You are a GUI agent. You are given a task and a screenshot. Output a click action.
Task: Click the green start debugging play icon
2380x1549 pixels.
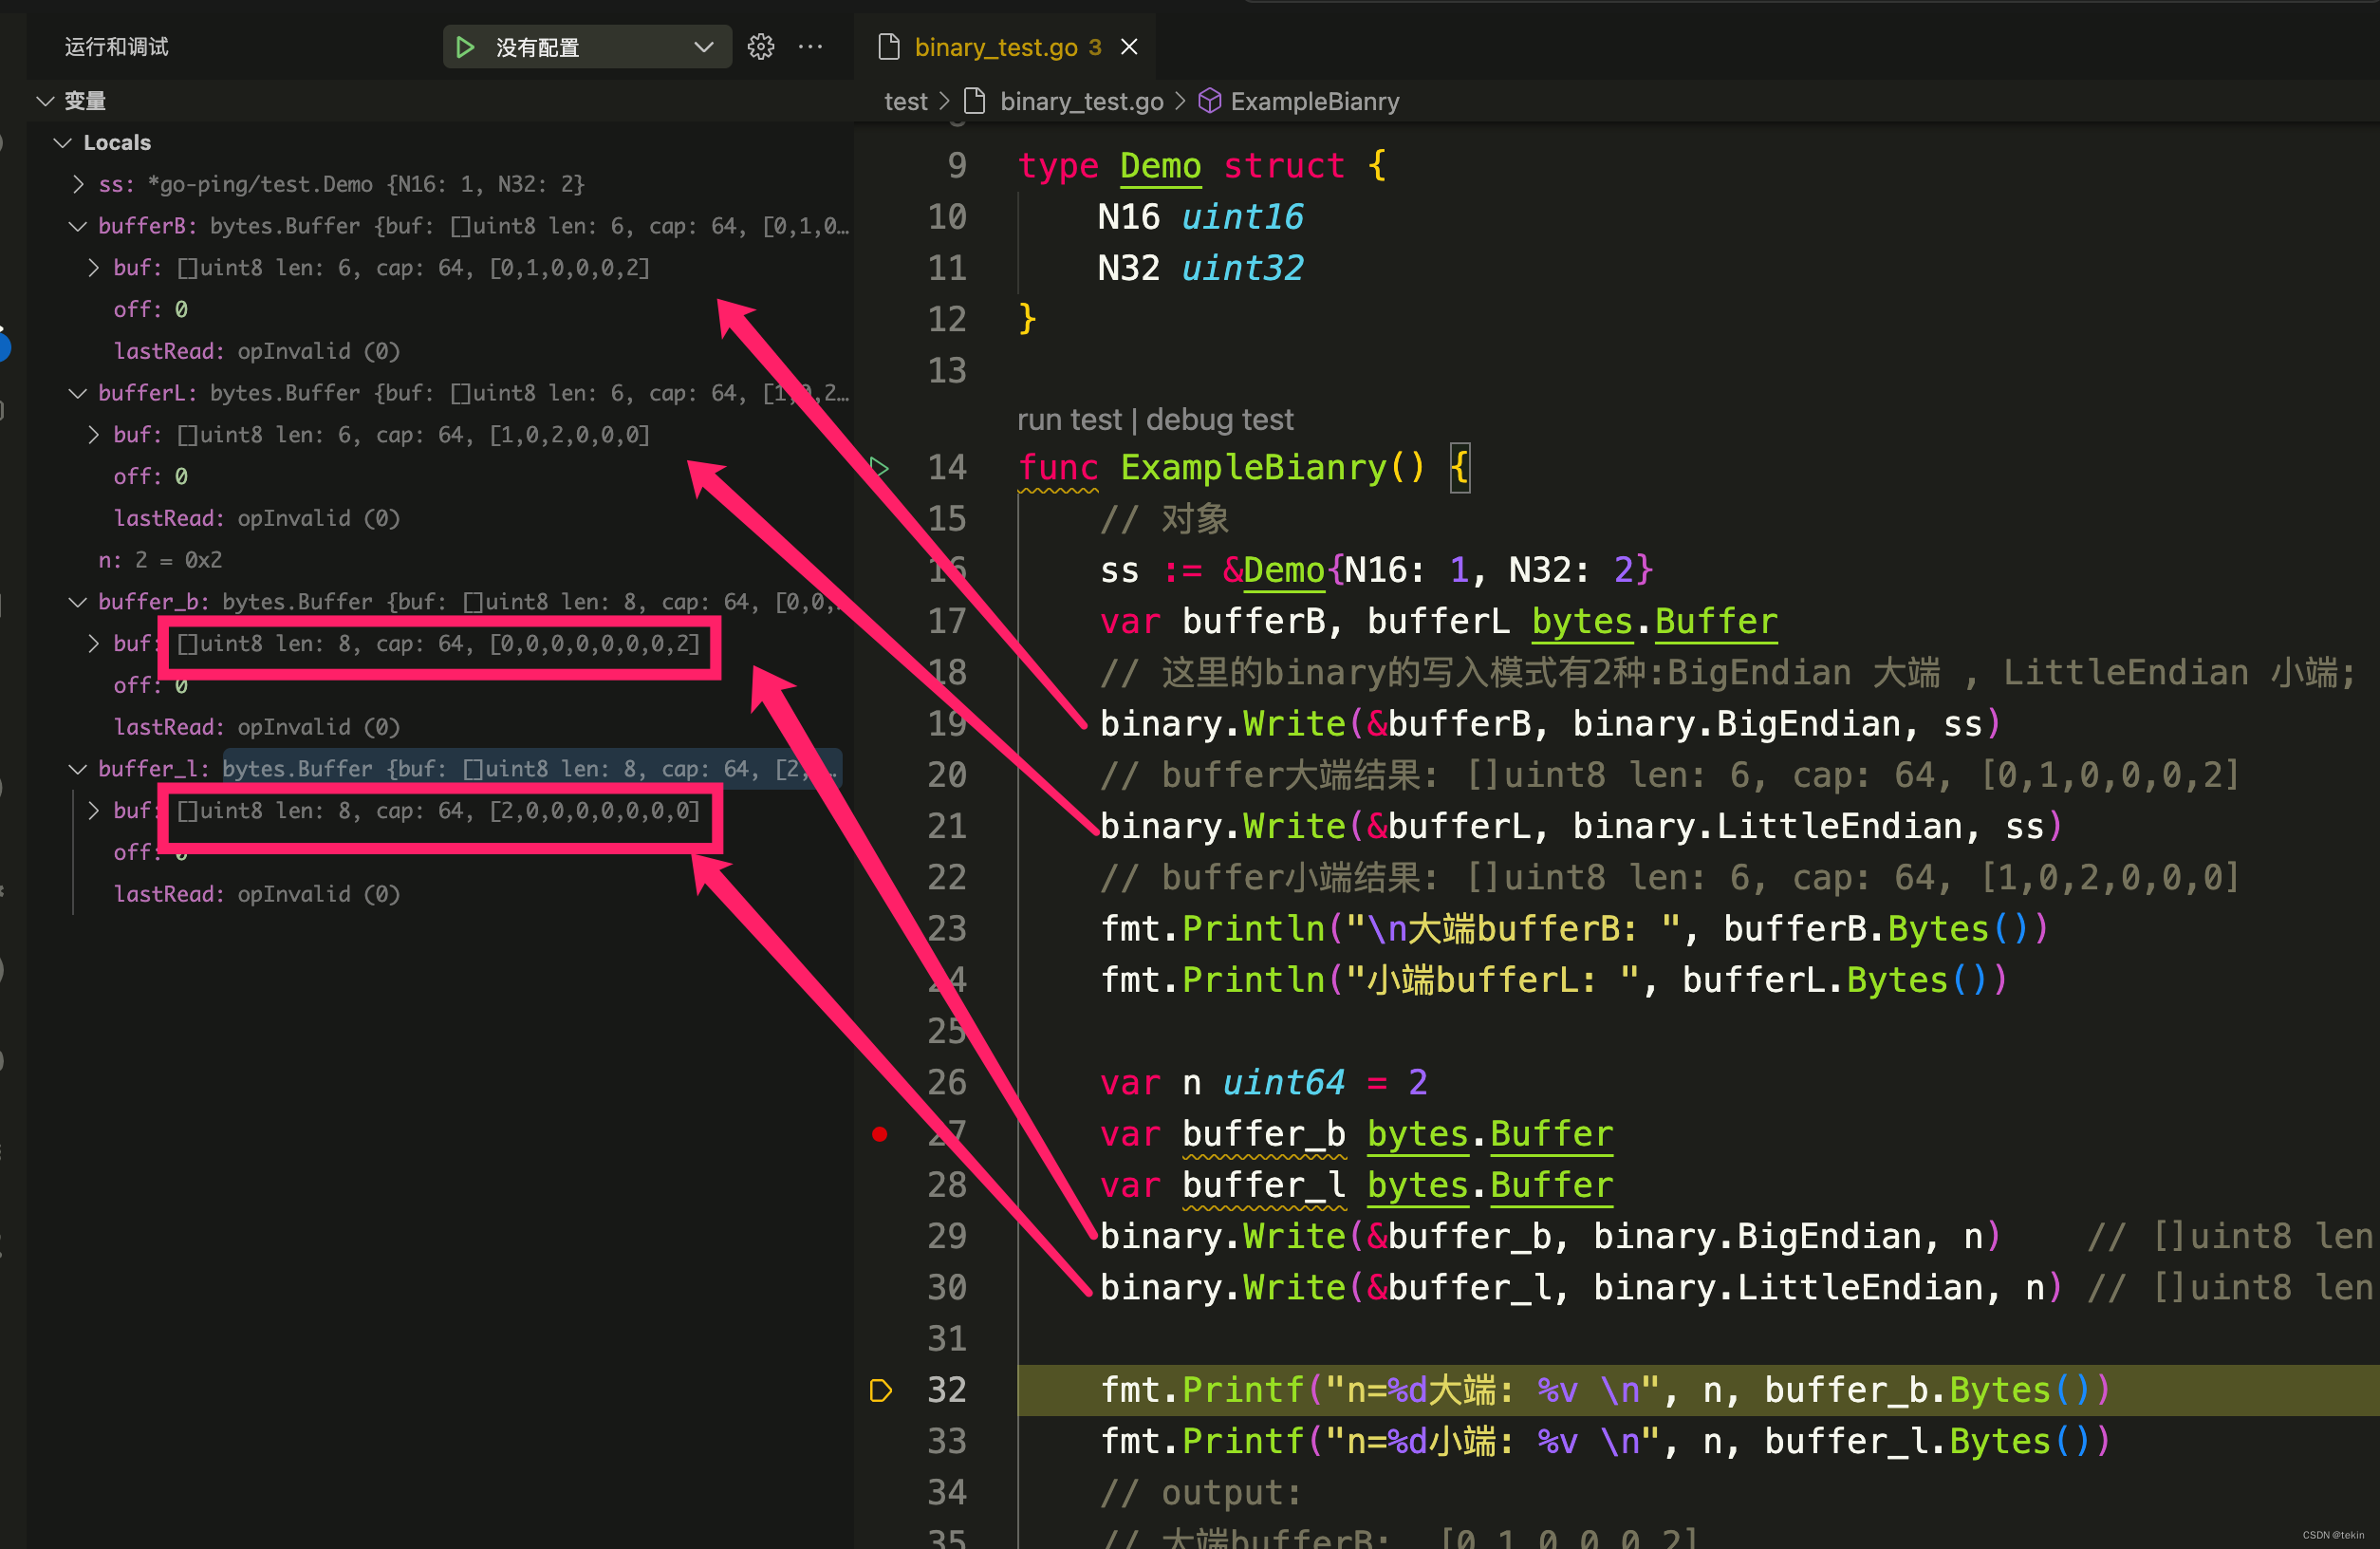pyautogui.click(x=465, y=47)
